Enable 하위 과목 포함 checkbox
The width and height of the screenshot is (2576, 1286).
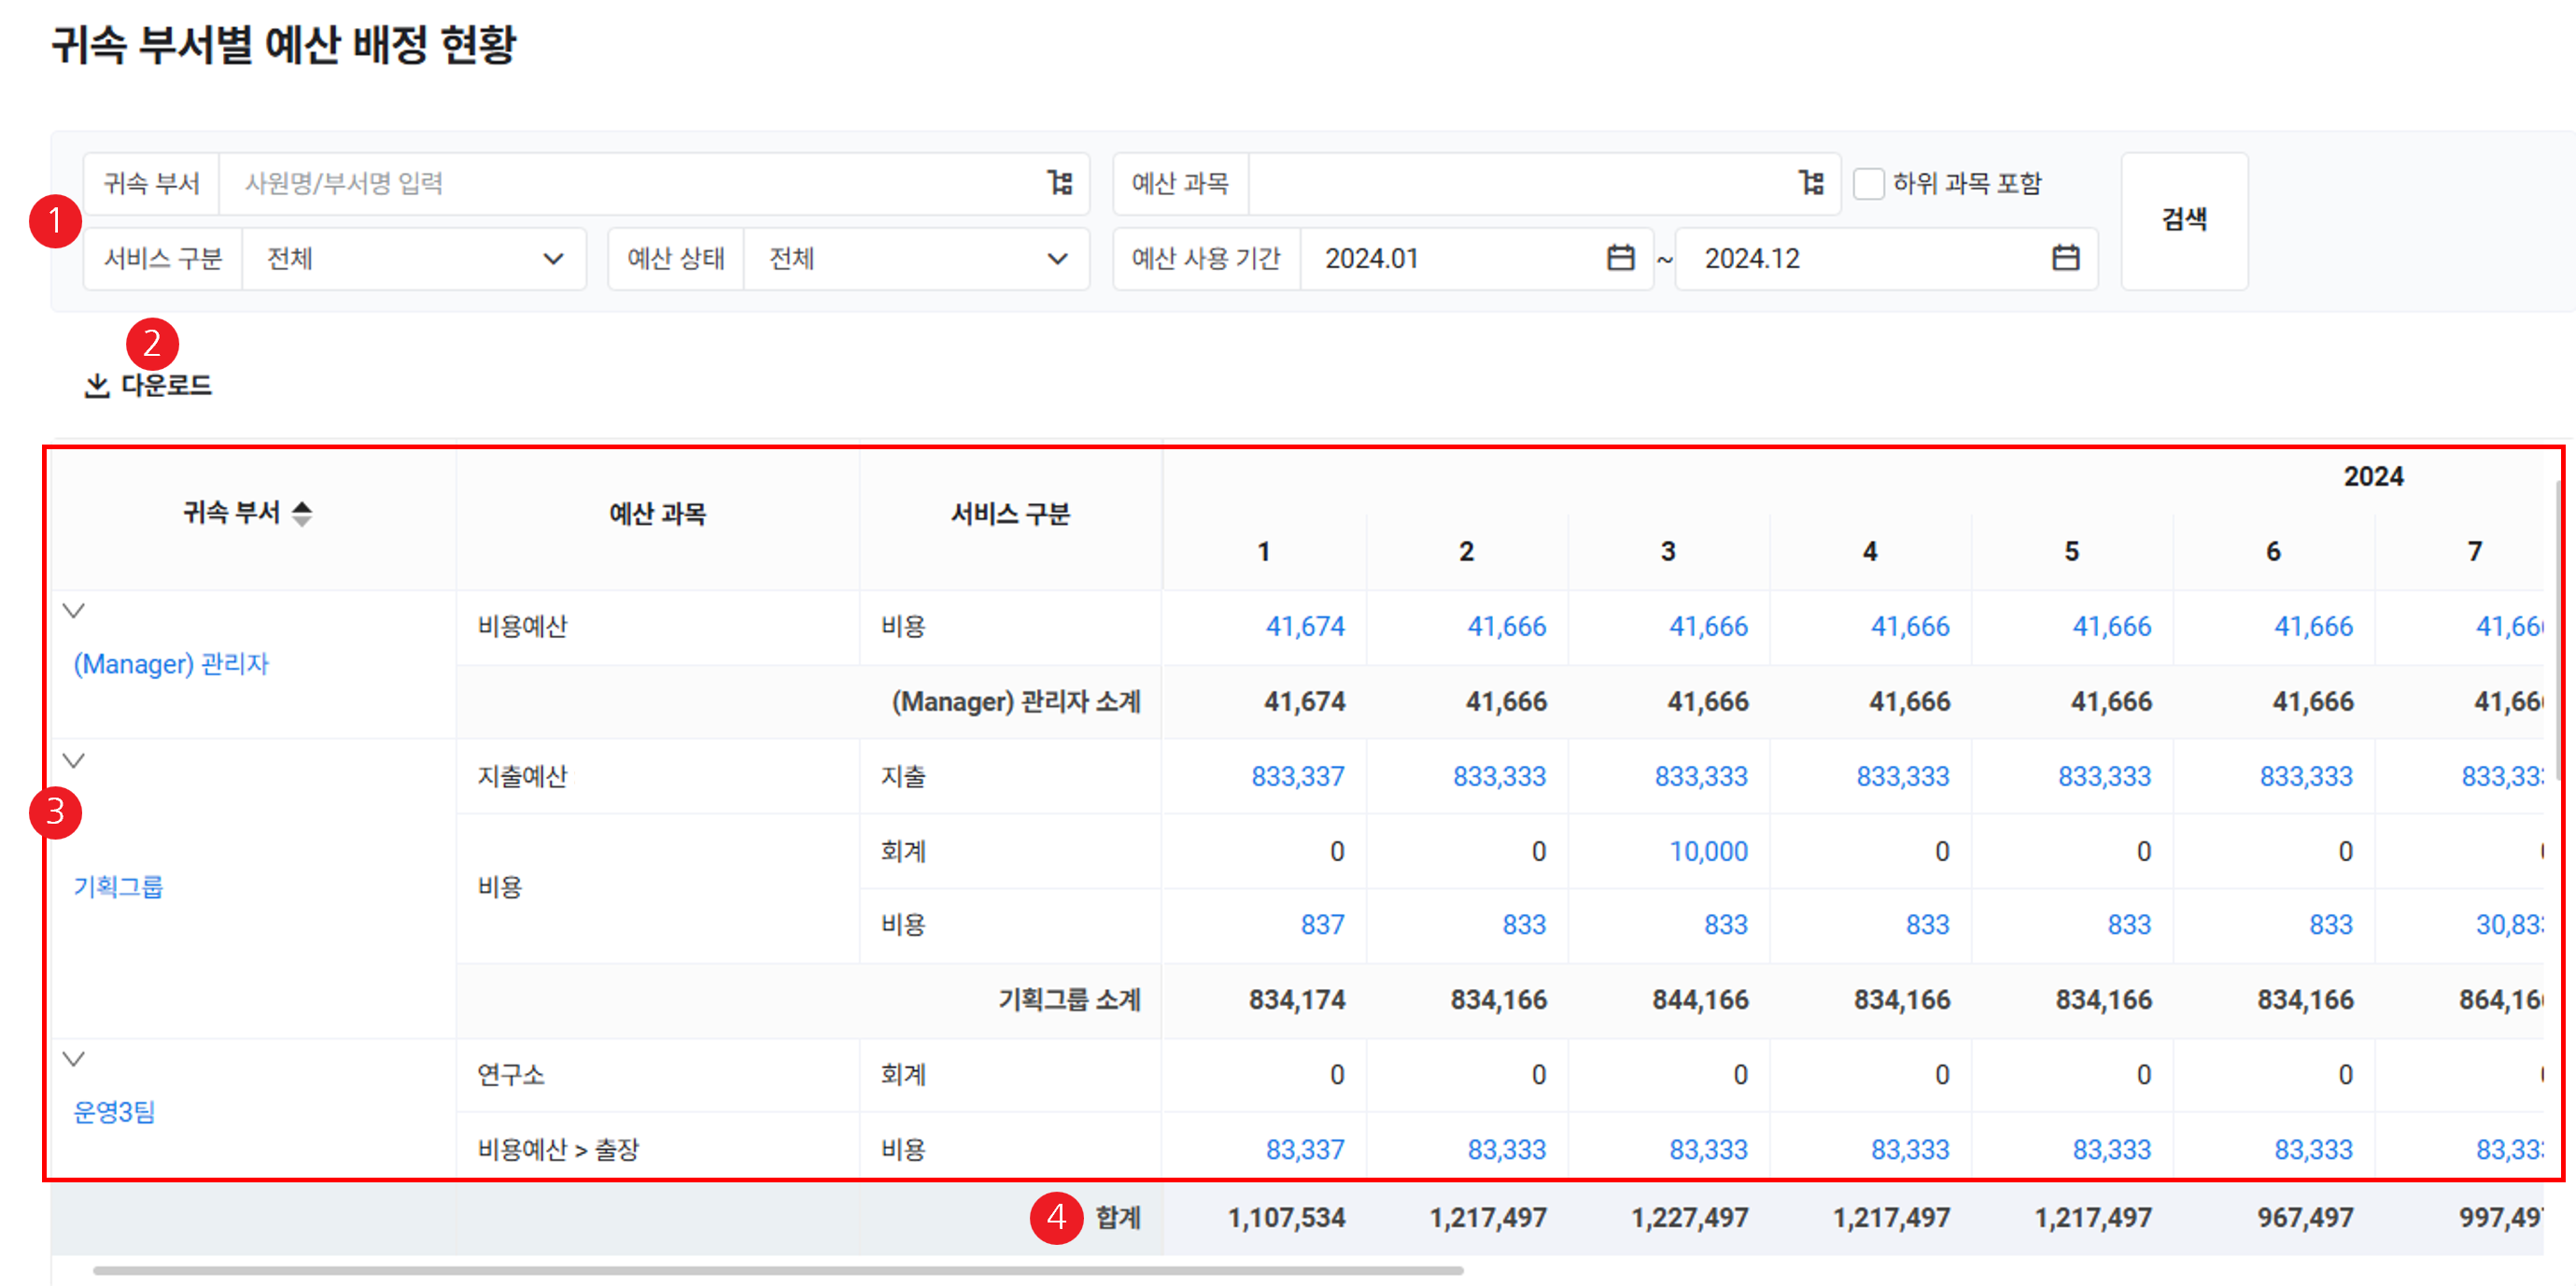coord(1868,184)
